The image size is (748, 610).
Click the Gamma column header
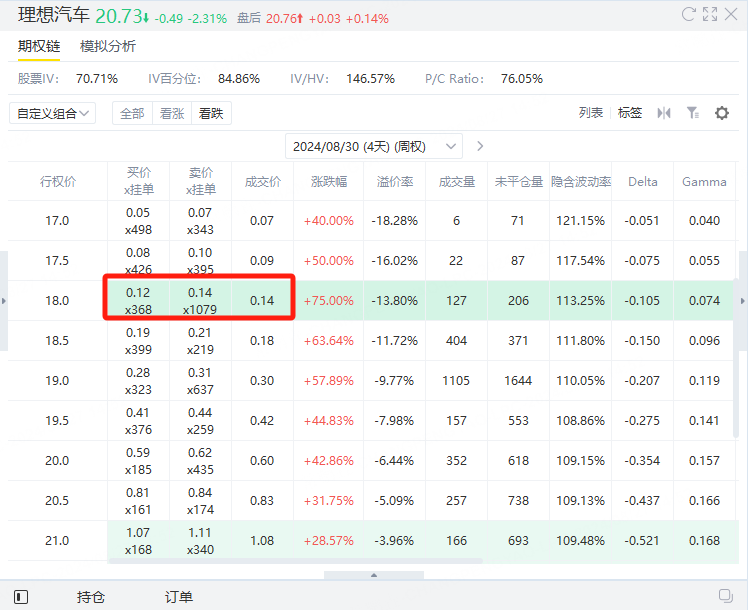coord(704,182)
